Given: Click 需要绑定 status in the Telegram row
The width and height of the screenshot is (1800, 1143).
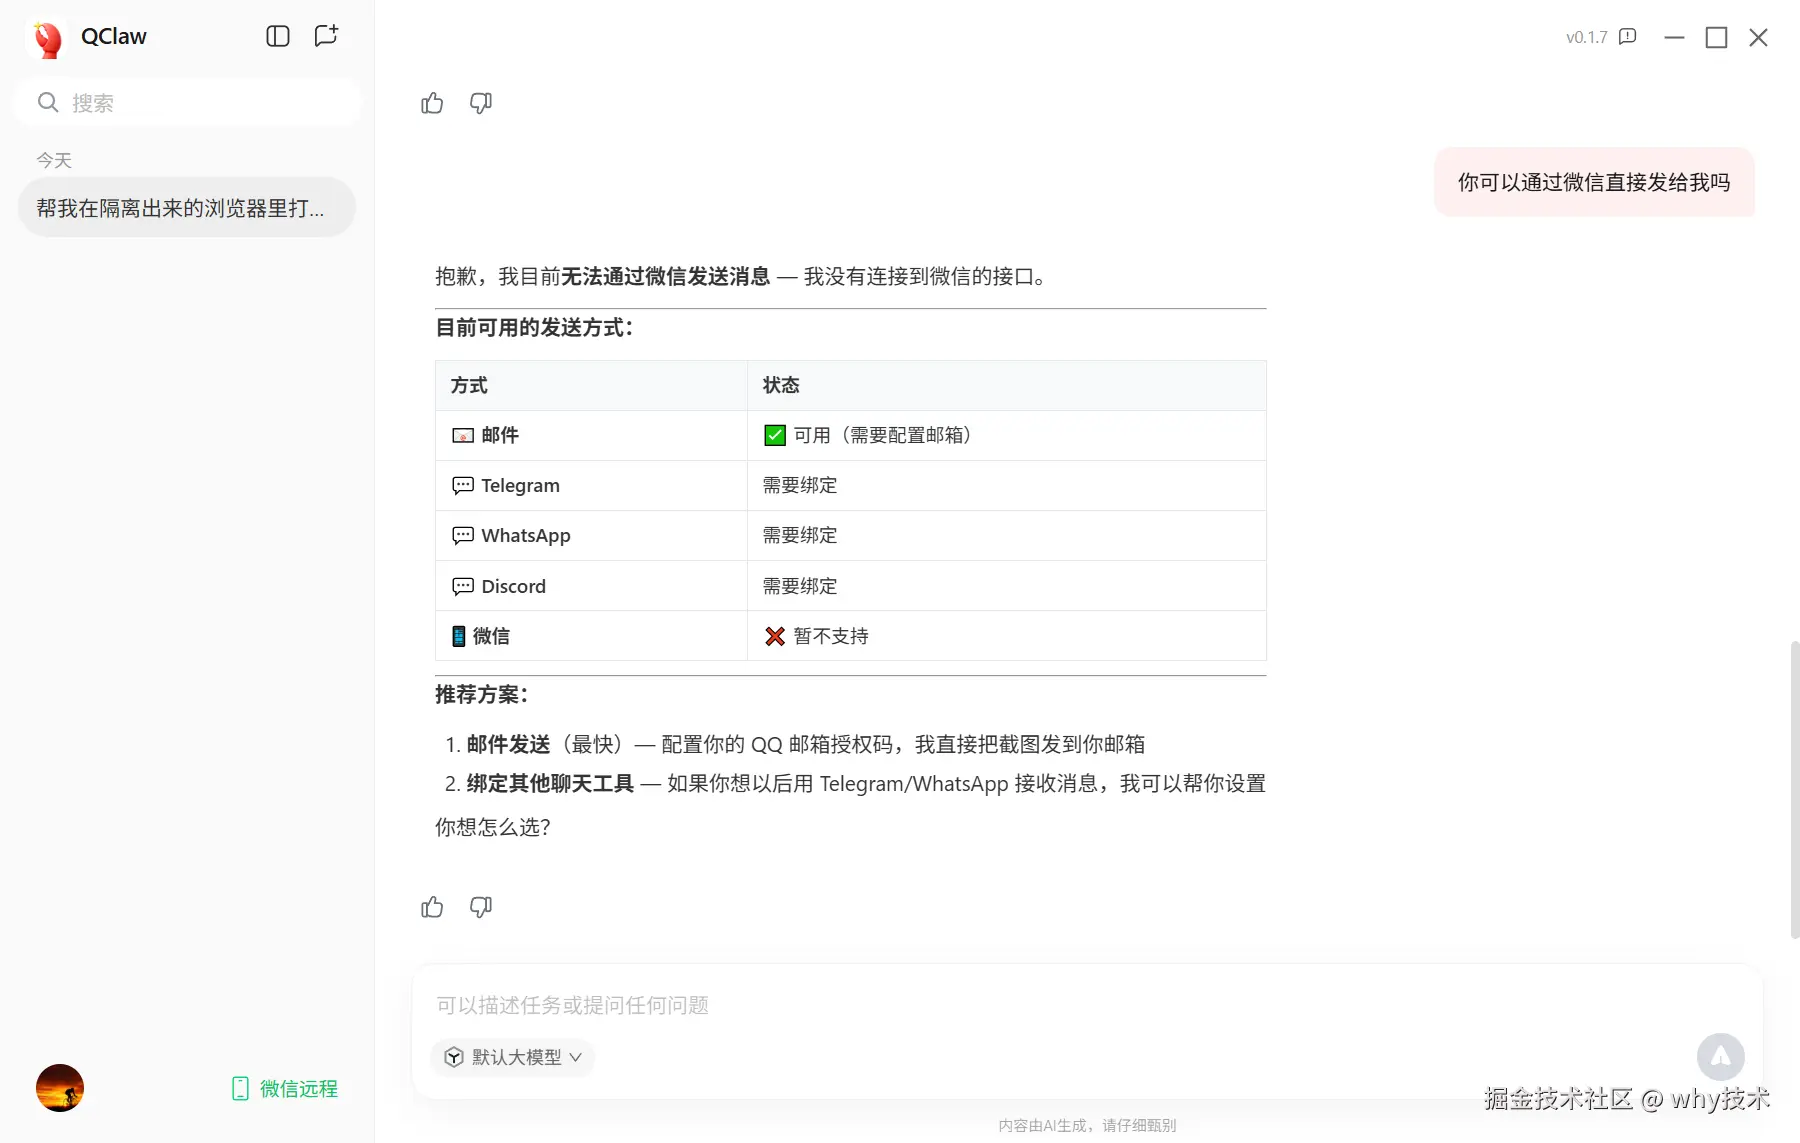Looking at the screenshot, I should click(1007, 485).
